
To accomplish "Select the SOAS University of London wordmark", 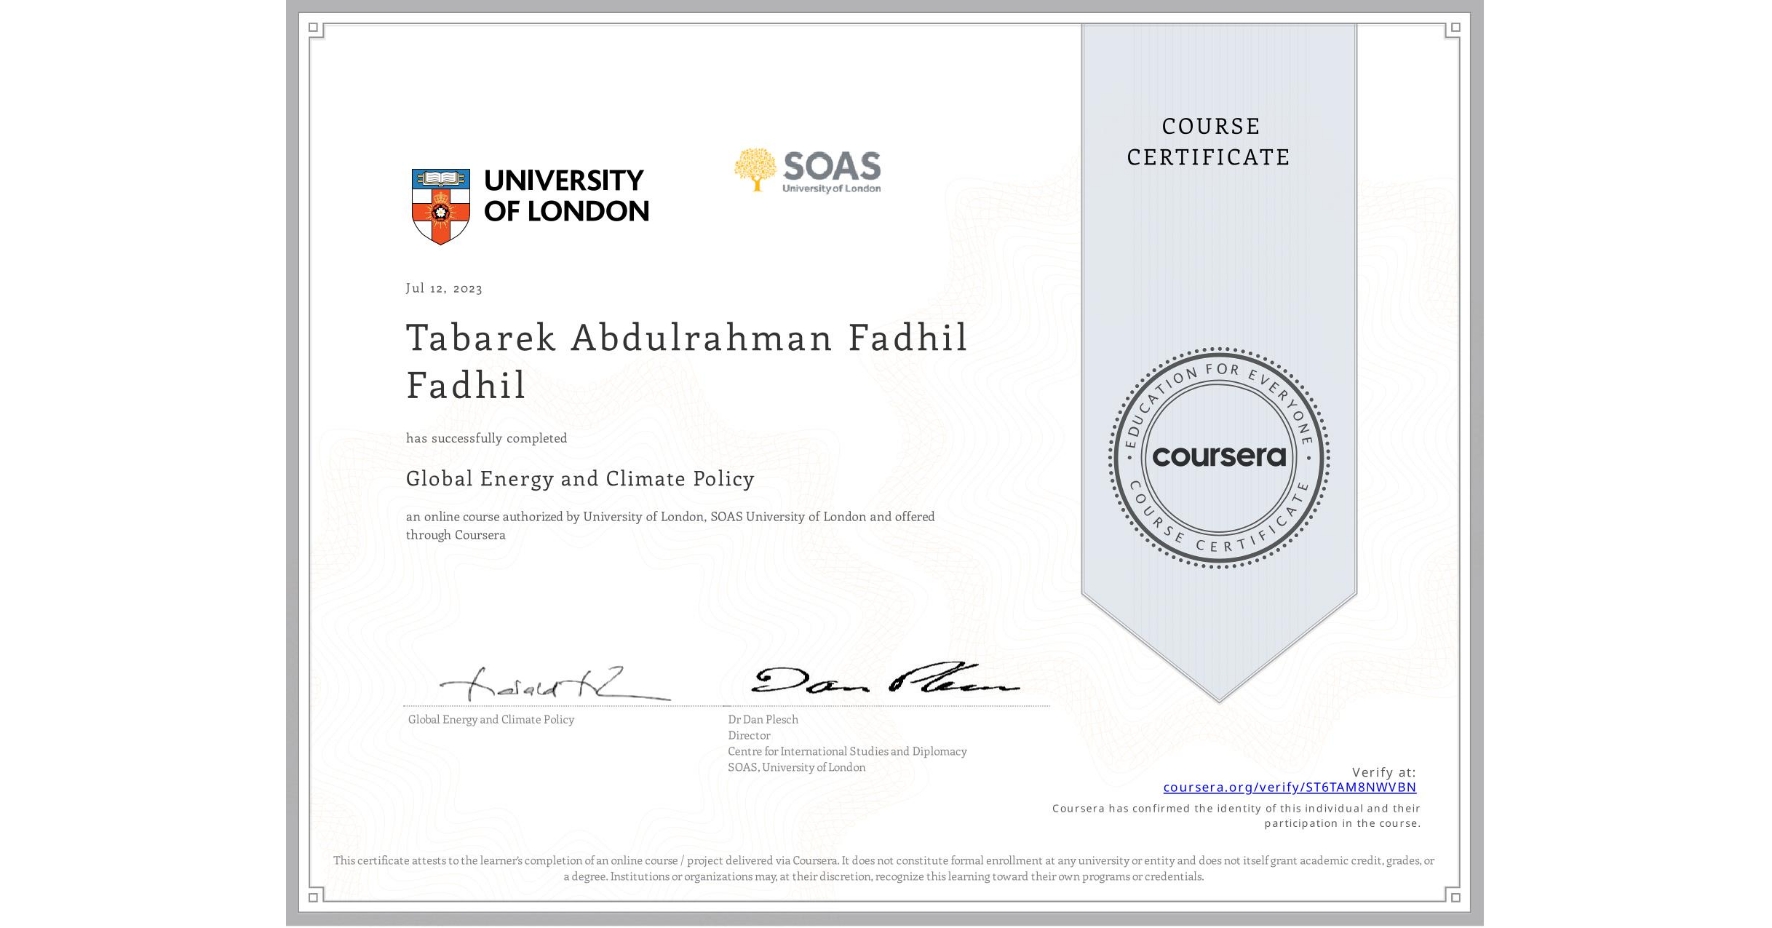I will [x=831, y=170].
